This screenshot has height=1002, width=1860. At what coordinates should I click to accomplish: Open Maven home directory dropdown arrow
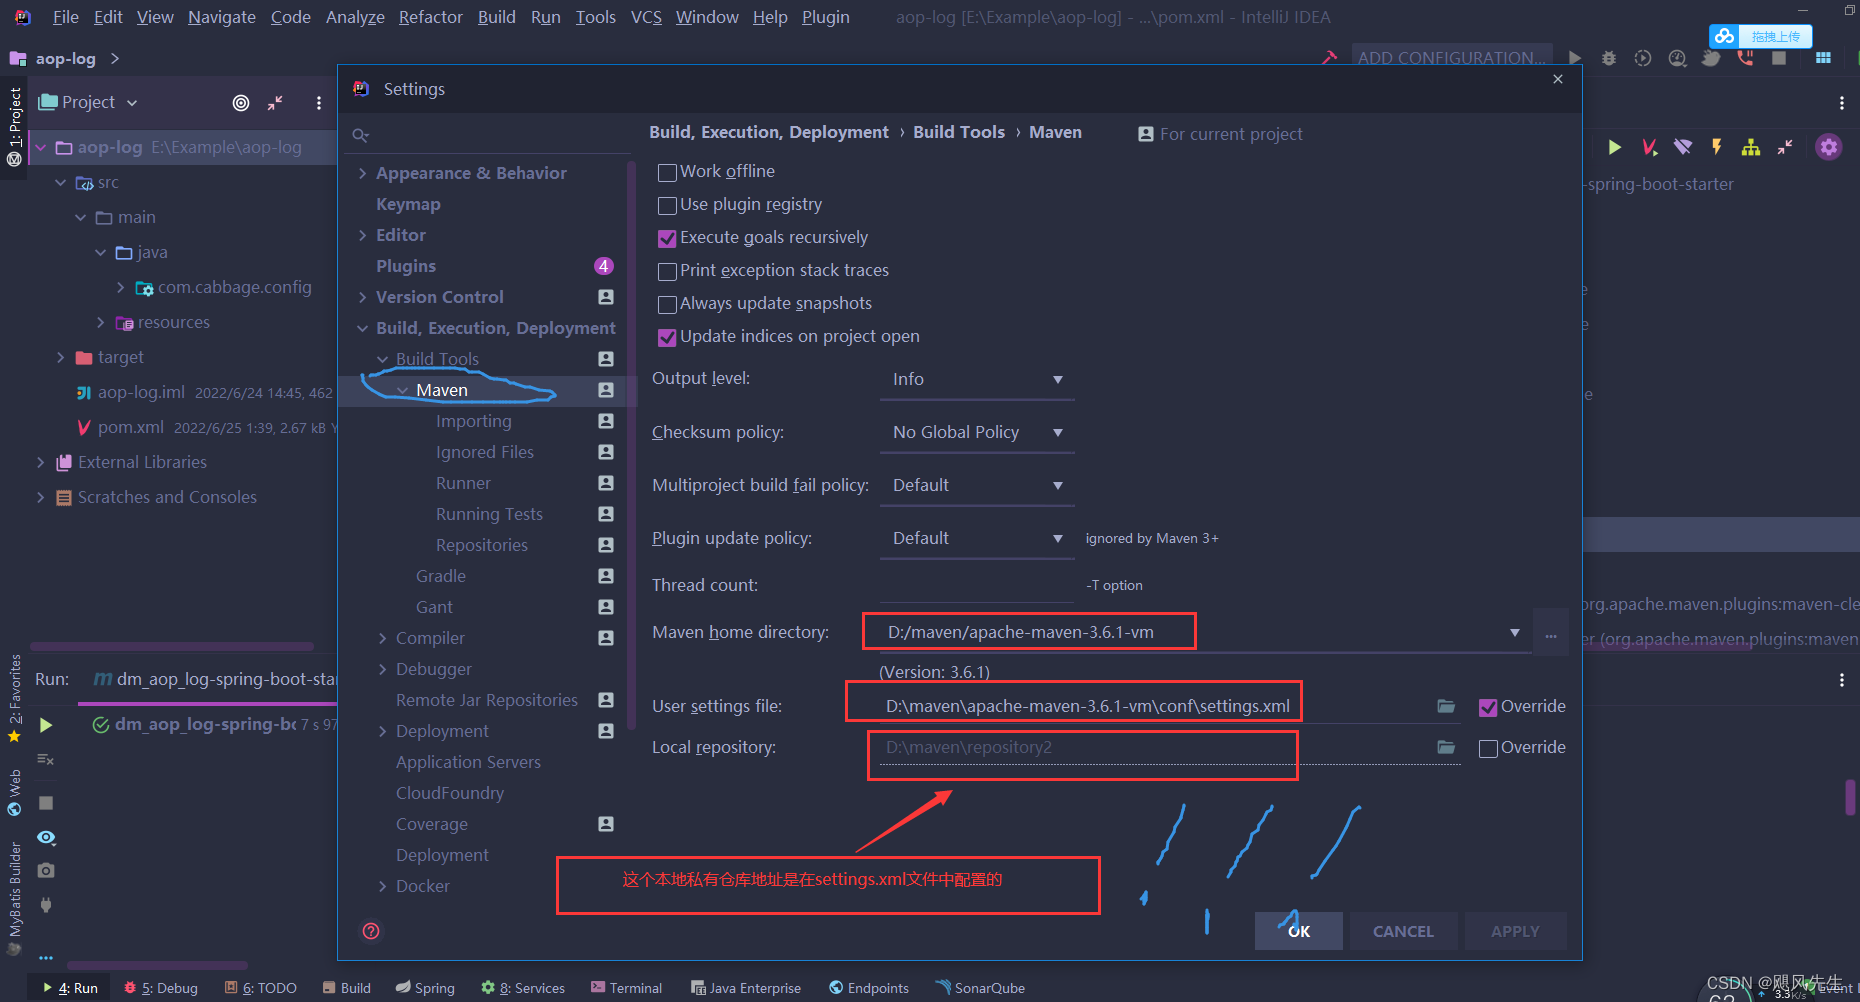point(1515,632)
